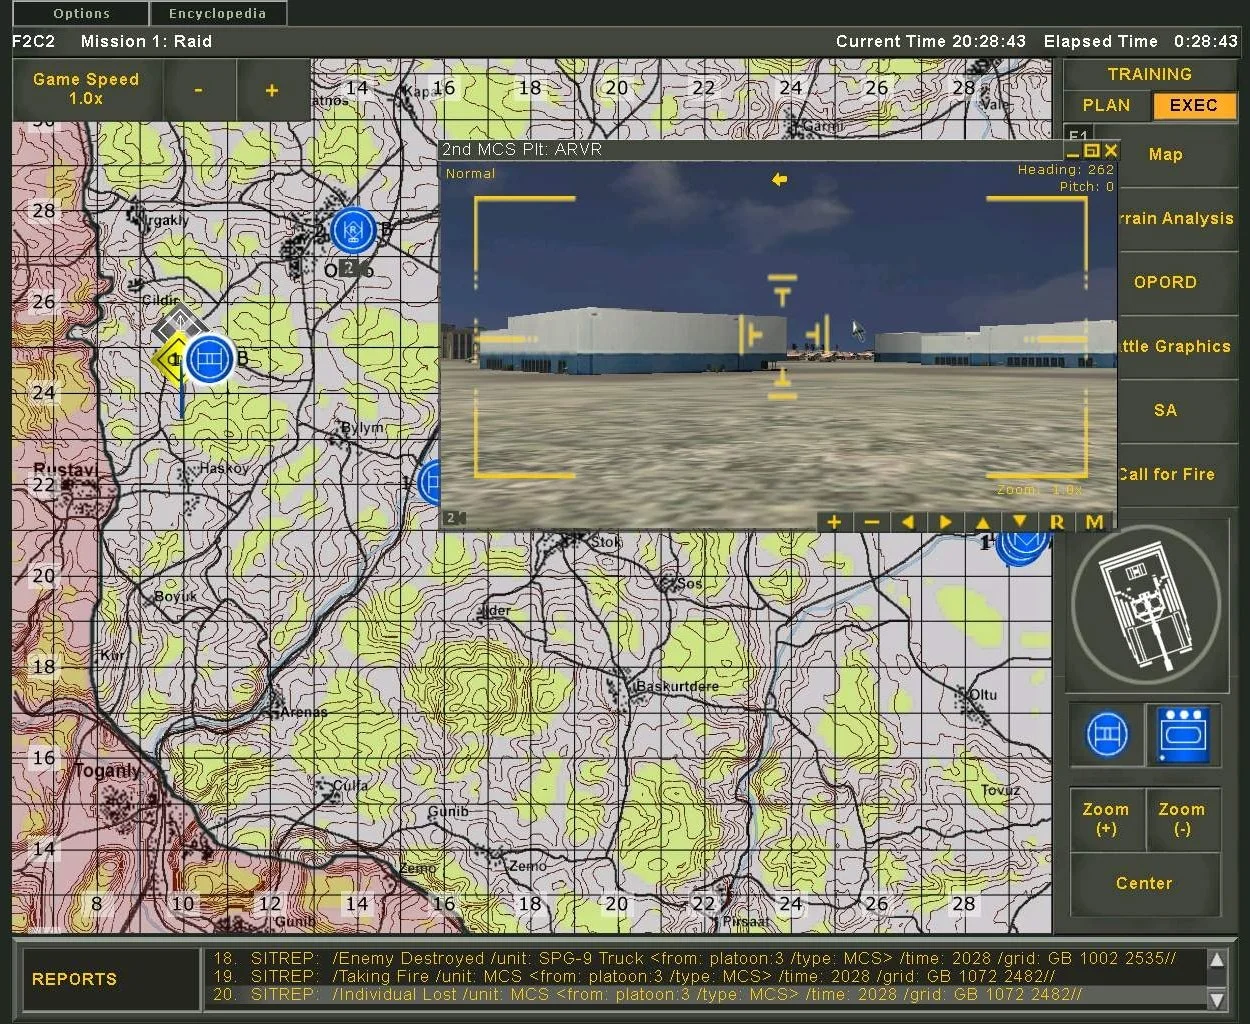This screenshot has width=1250, height=1024.
Task: Tilt ARVR camera up with the triangle icon
Action: pos(982,522)
